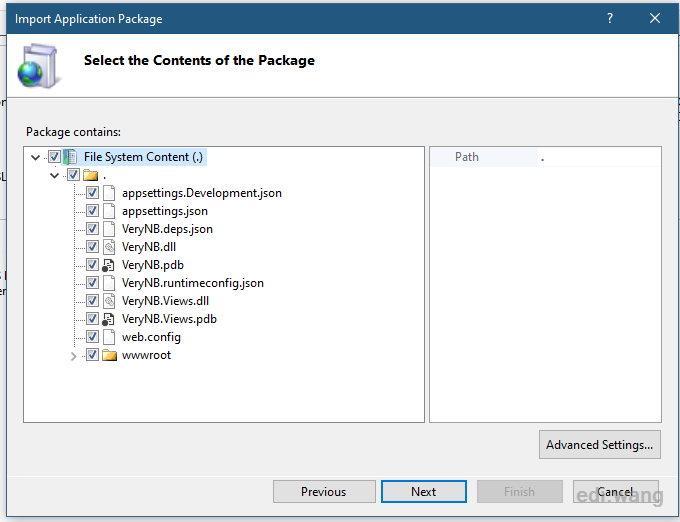Click the root dot folder icon
Screen dimensions: 680x522
(91, 175)
